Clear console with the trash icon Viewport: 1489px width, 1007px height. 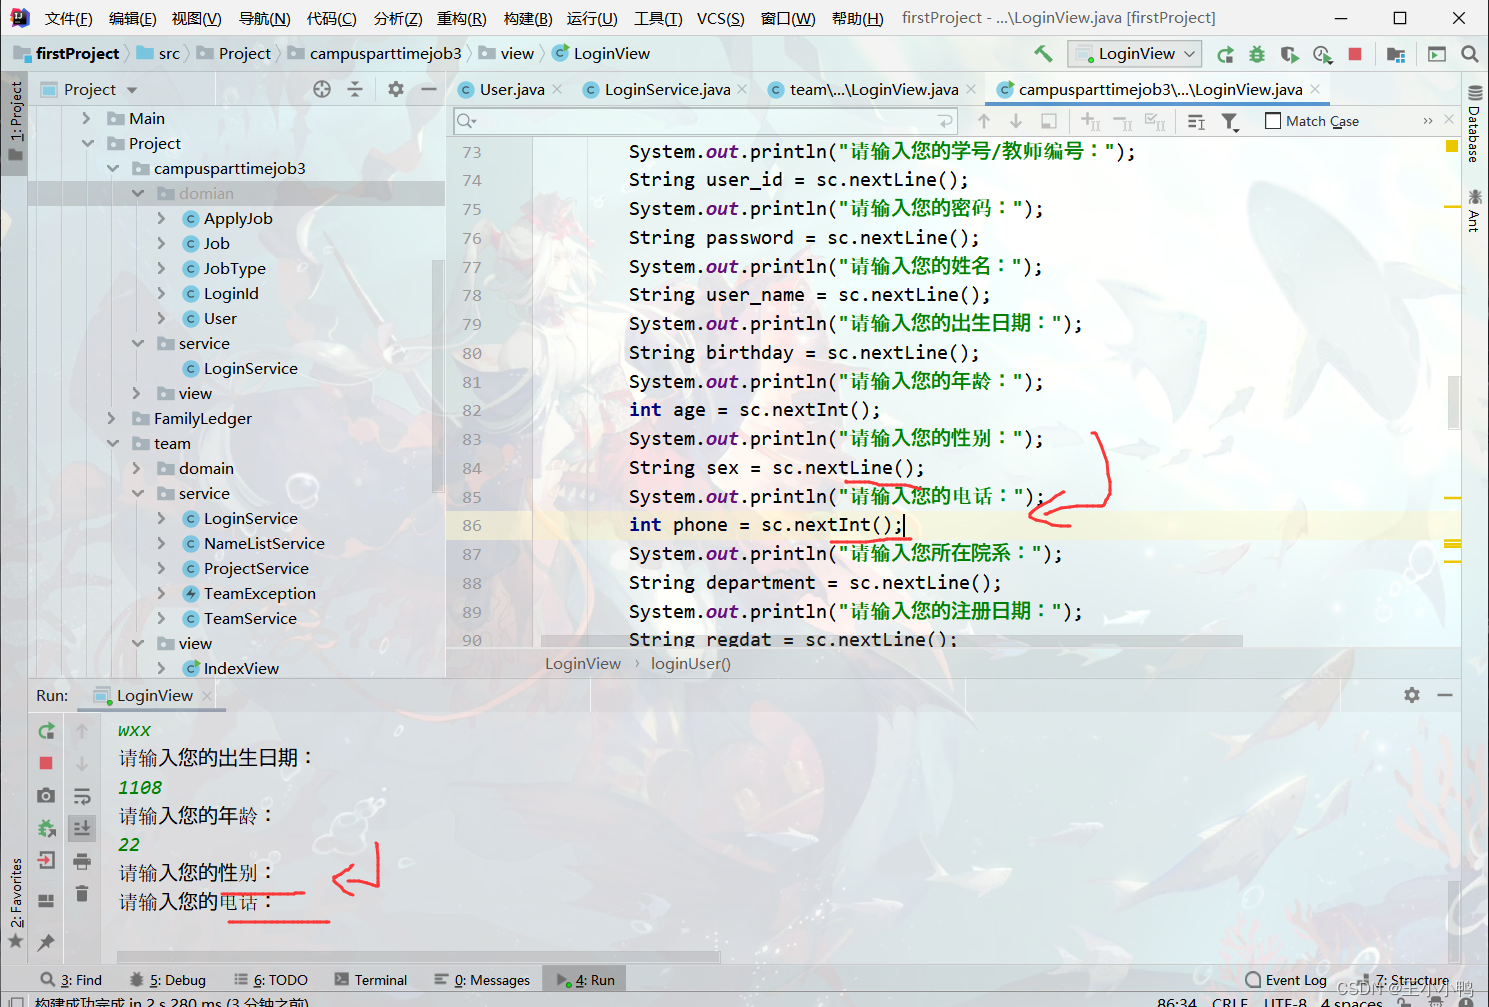(x=82, y=893)
